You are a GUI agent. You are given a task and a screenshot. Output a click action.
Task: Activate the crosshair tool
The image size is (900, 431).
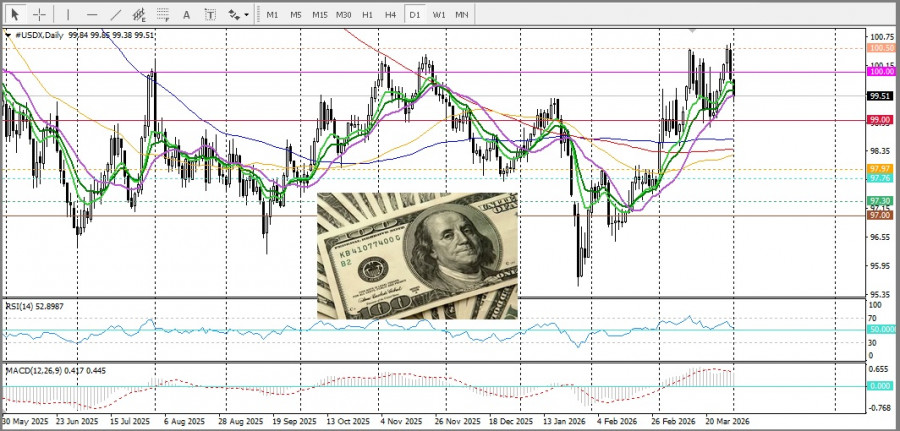pos(39,14)
